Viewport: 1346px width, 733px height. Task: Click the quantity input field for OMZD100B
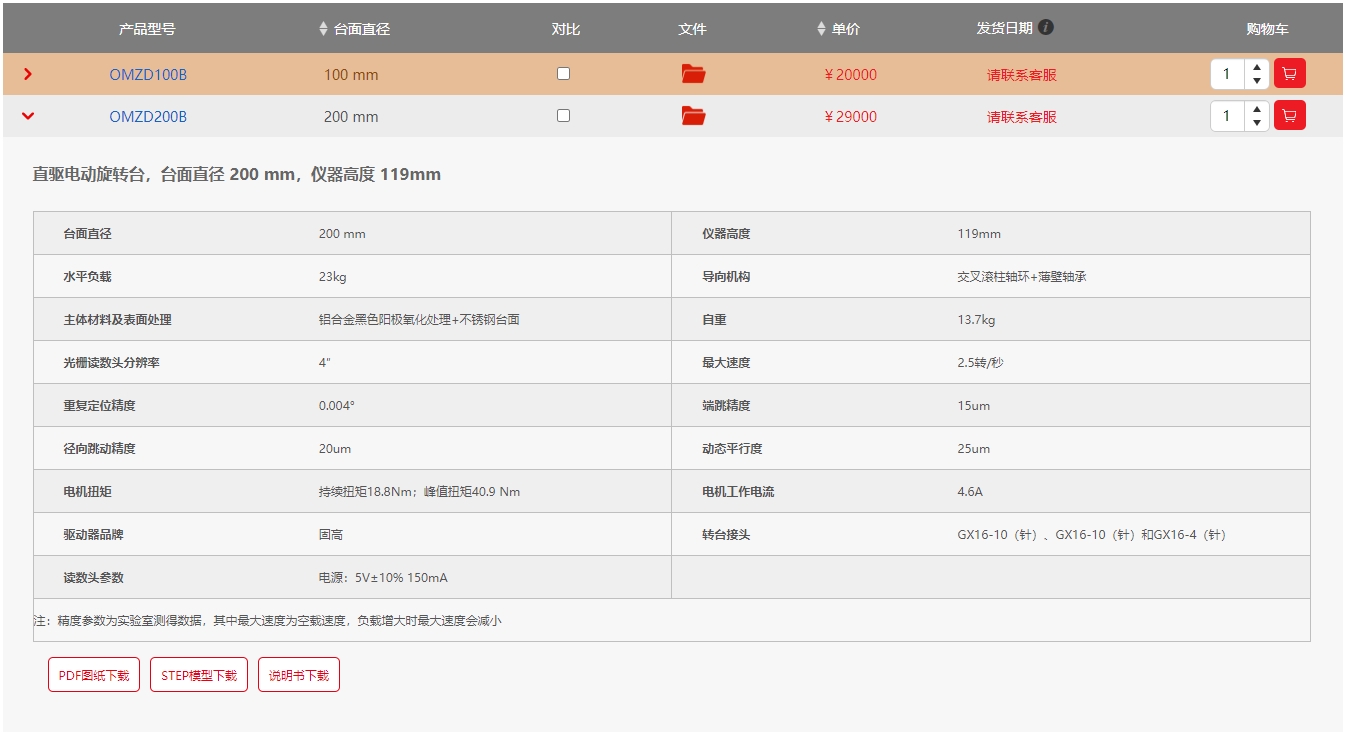coord(1227,74)
